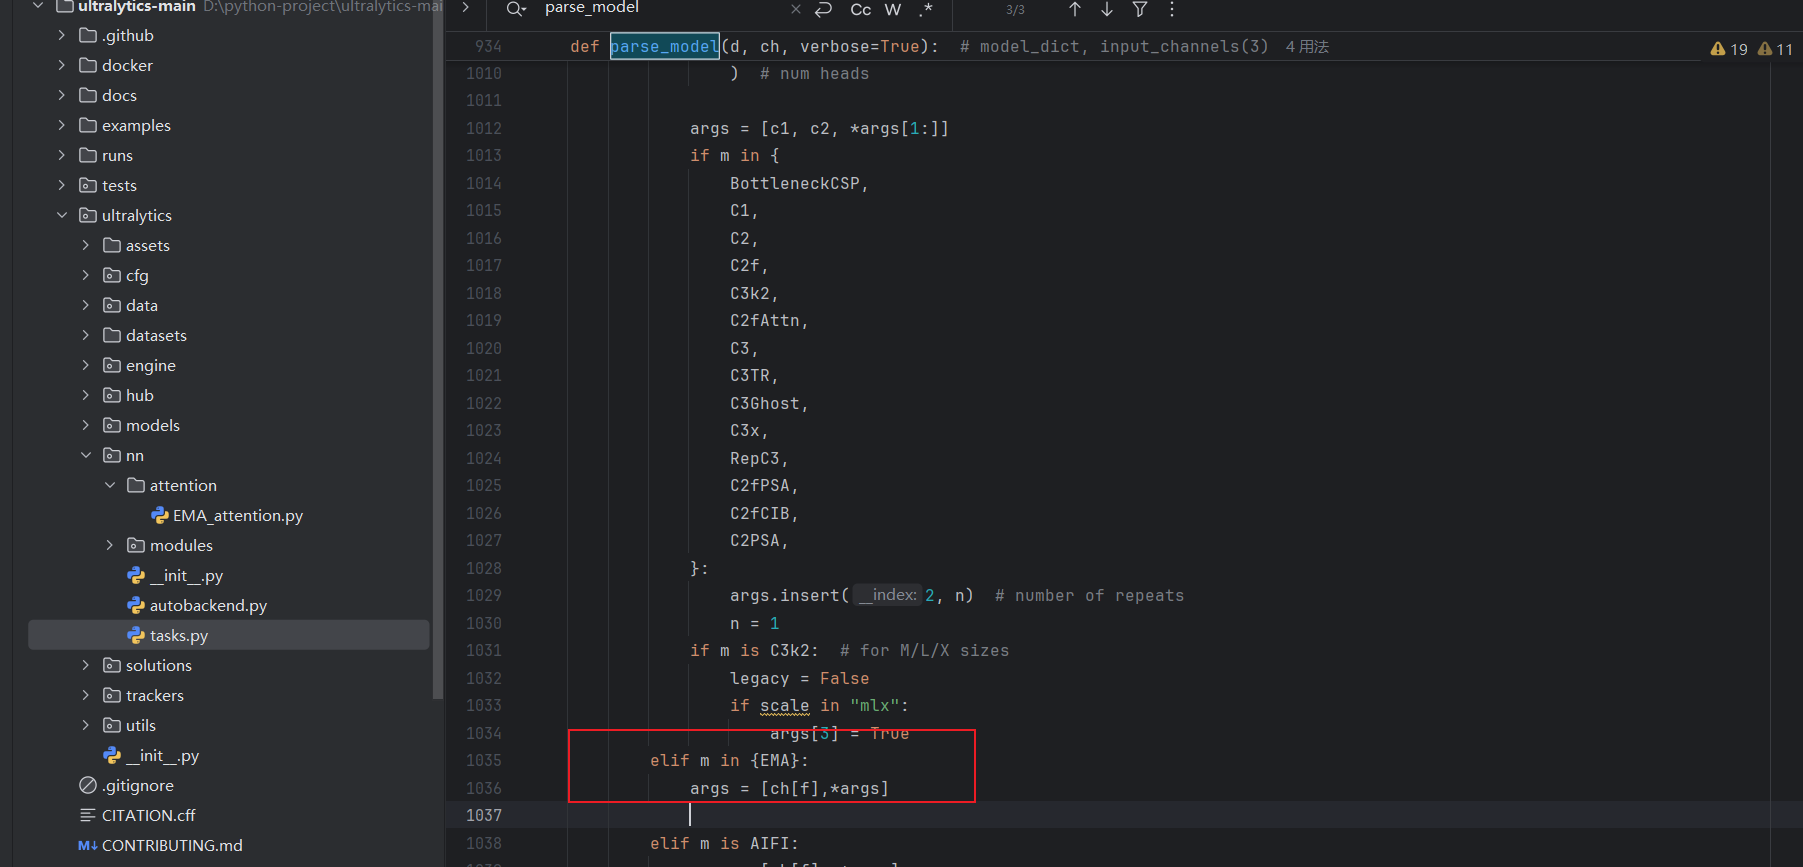The image size is (1803, 867).
Task: Click 'BottleneckCSP,' on line 1014
Action: (x=799, y=184)
